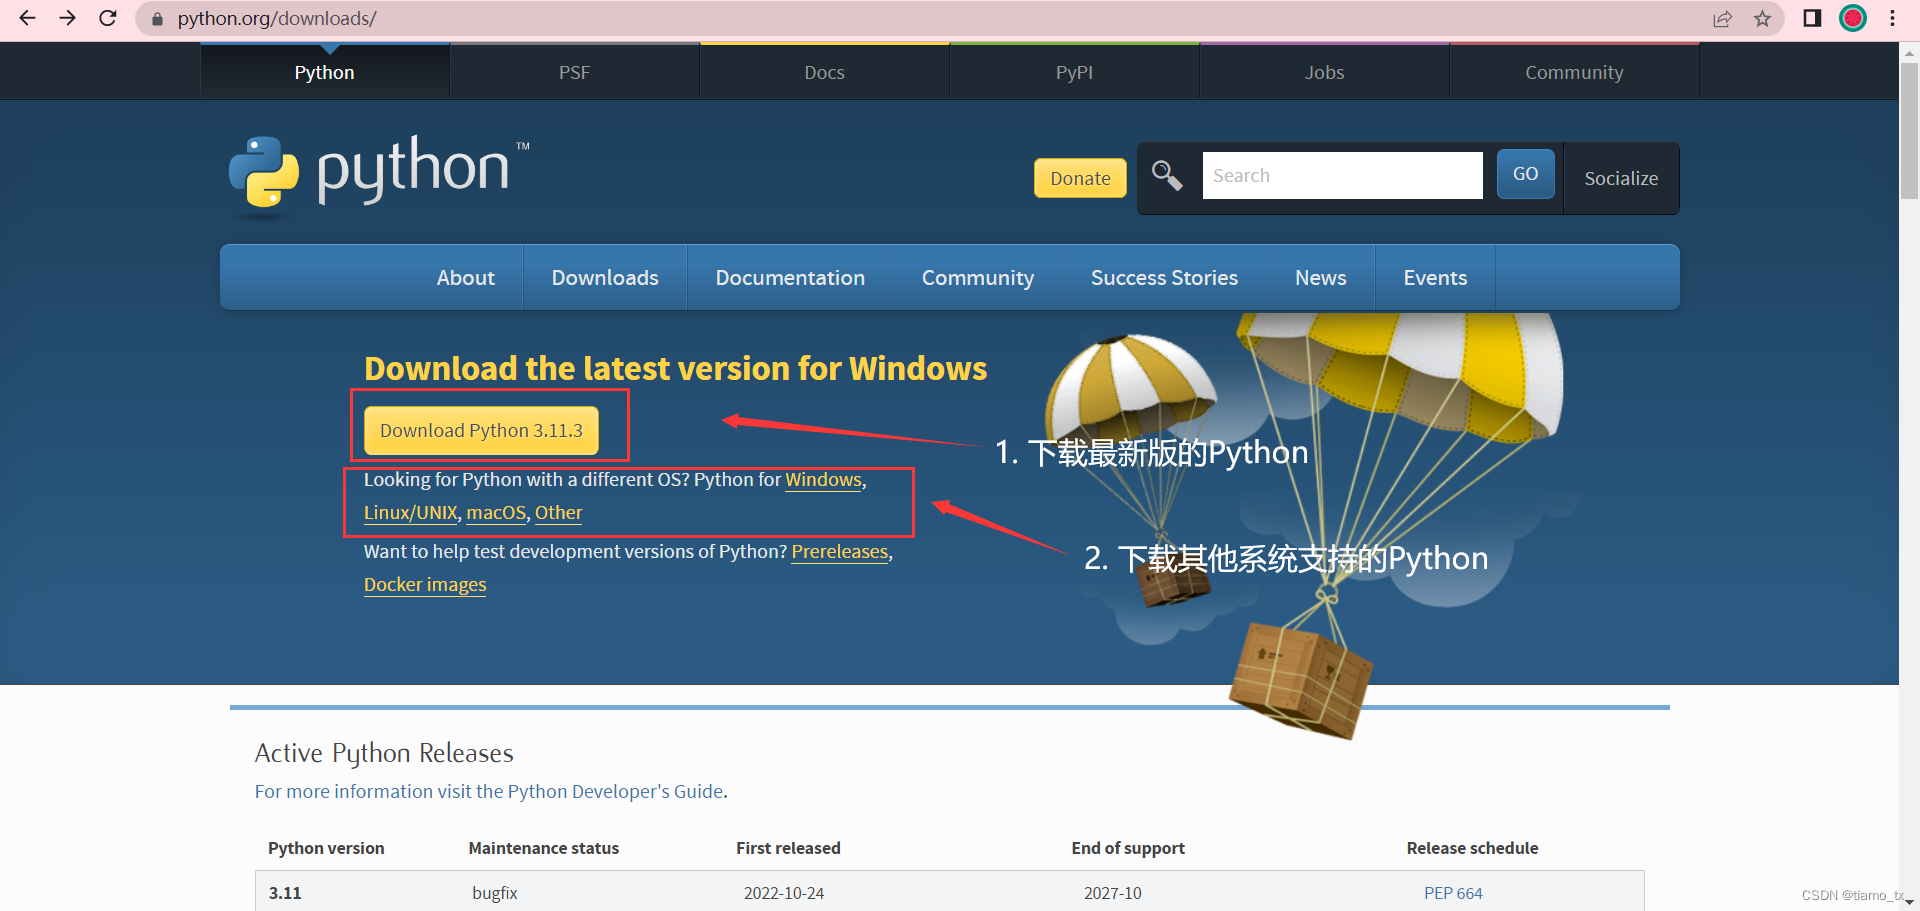
Task: Open the Python Developer's Guide link
Action: click(x=615, y=791)
